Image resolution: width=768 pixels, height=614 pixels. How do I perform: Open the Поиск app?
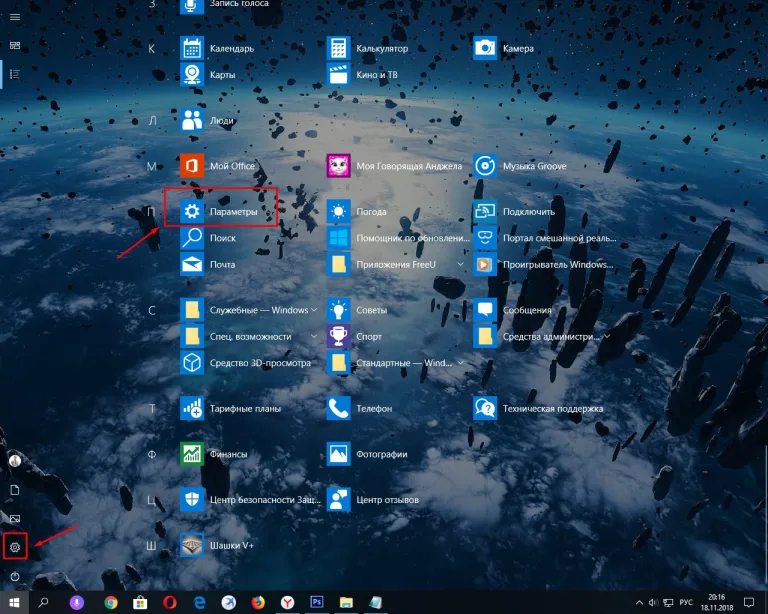tap(208, 238)
